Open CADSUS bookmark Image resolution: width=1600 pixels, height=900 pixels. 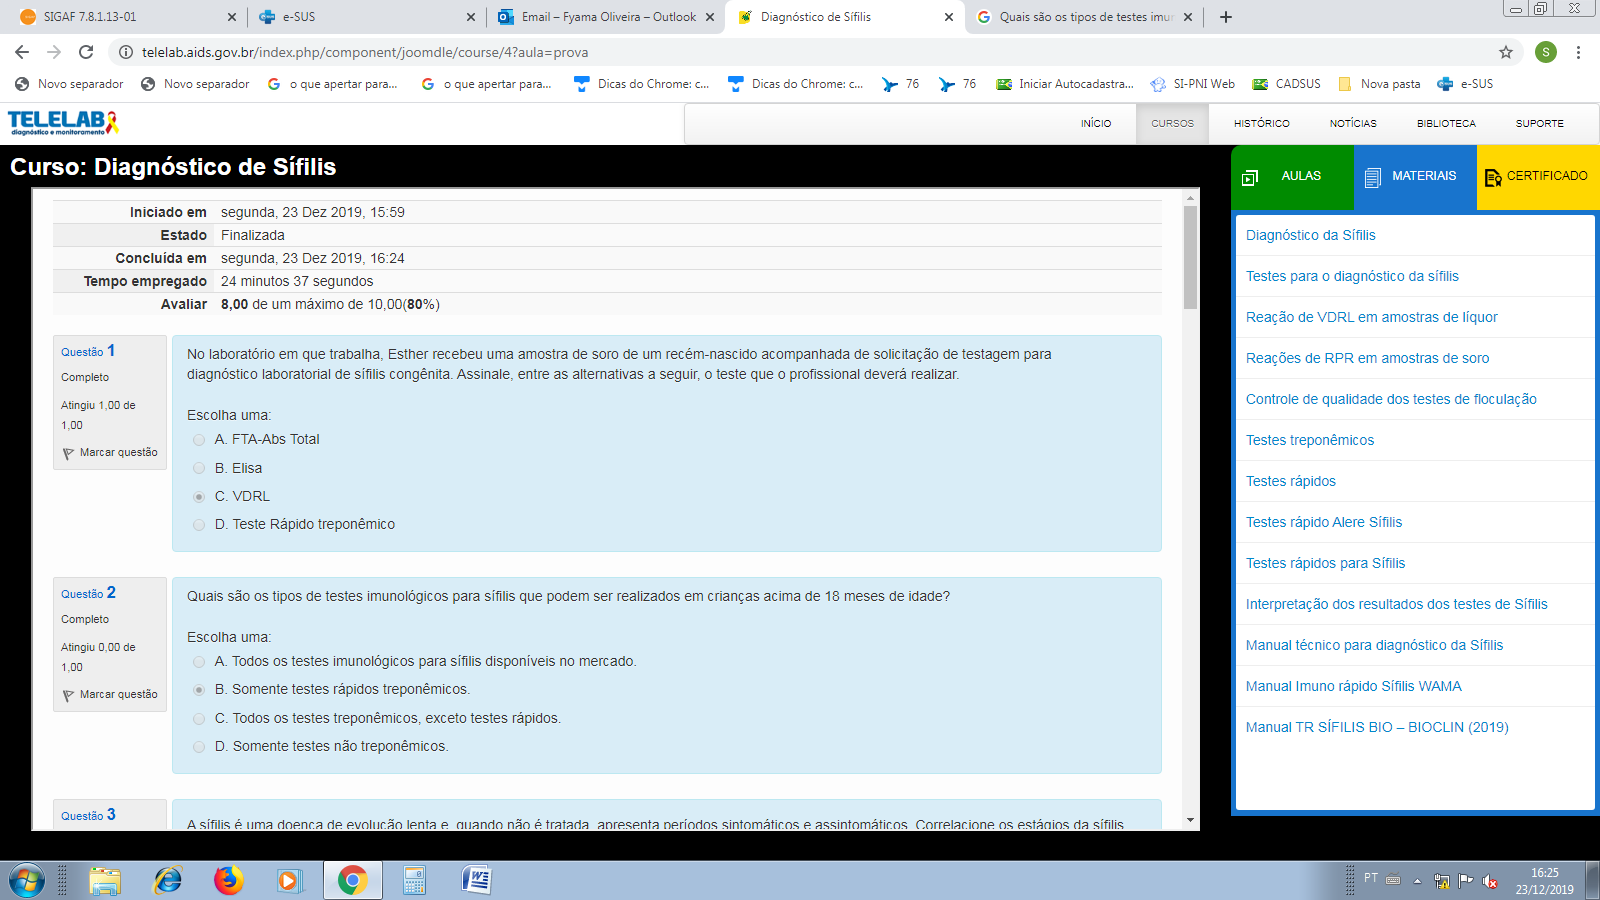pos(1287,84)
